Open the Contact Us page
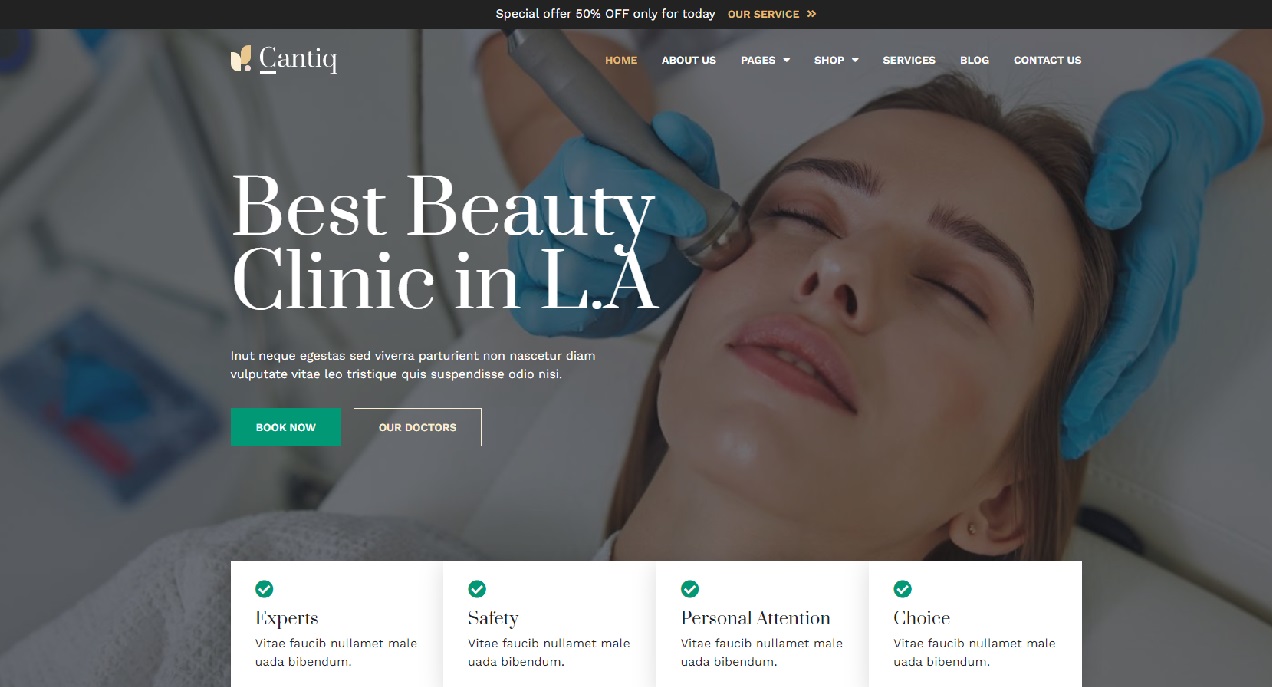This screenshot has width=1272, height=687. (x=1047, y=60)
